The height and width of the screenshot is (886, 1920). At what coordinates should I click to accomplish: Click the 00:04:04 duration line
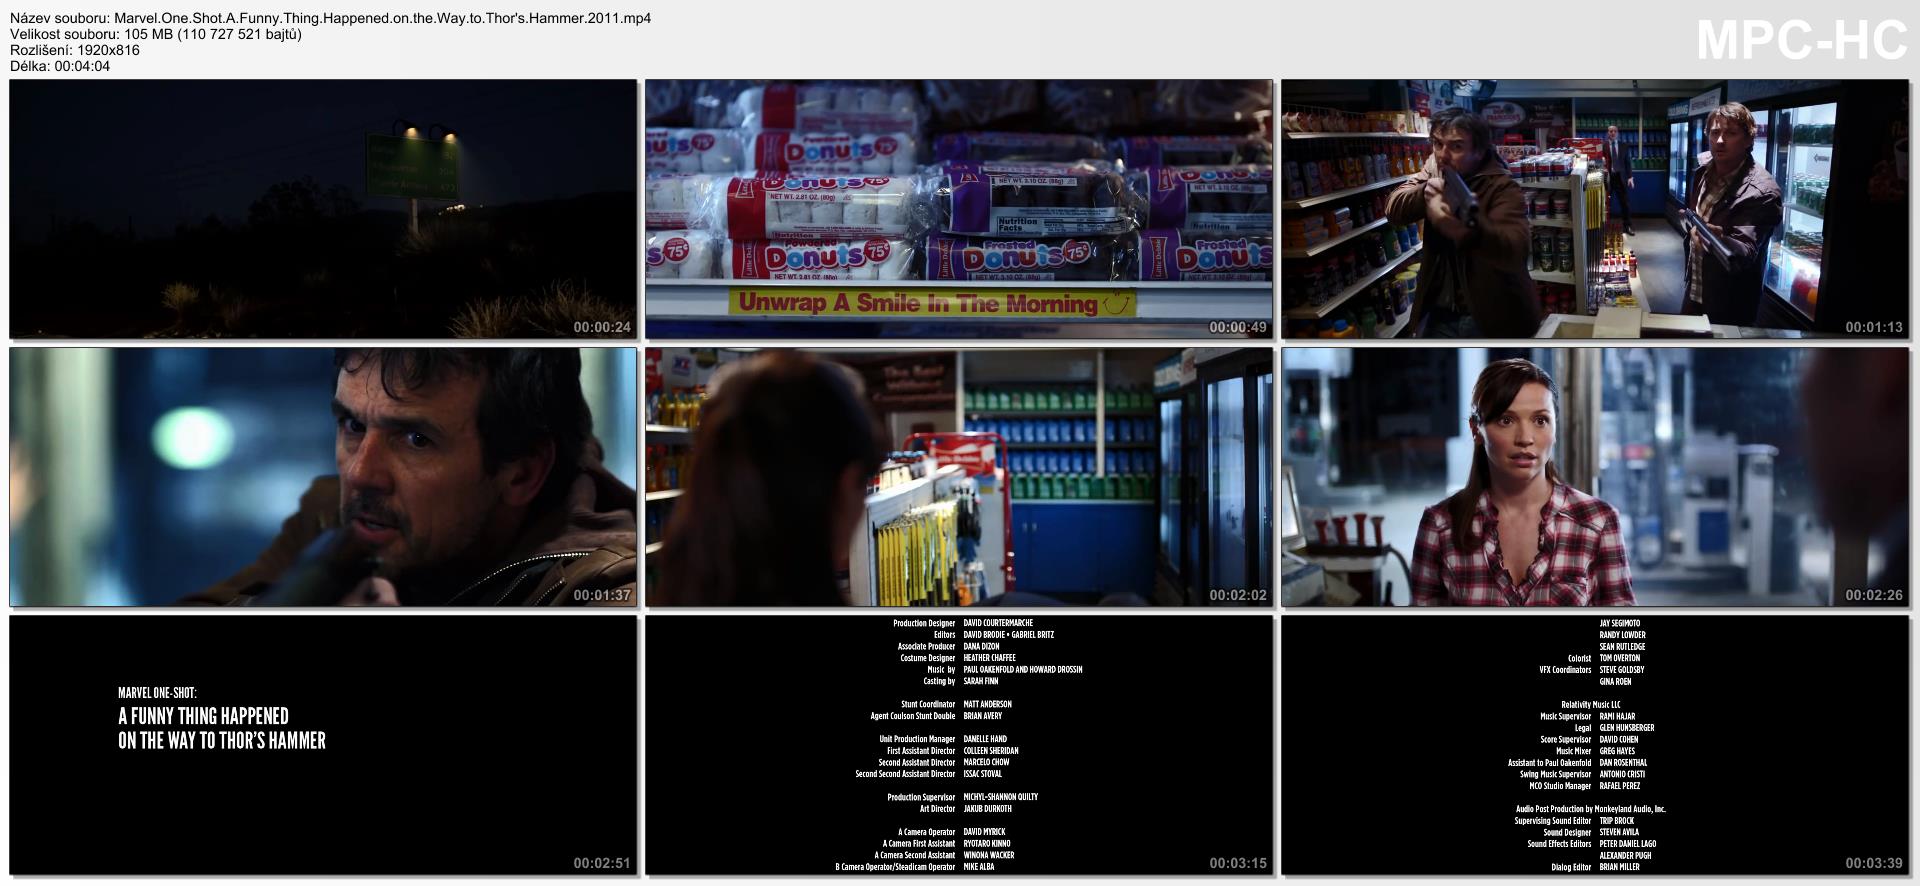pyautogui.click(x=60, y=66)
